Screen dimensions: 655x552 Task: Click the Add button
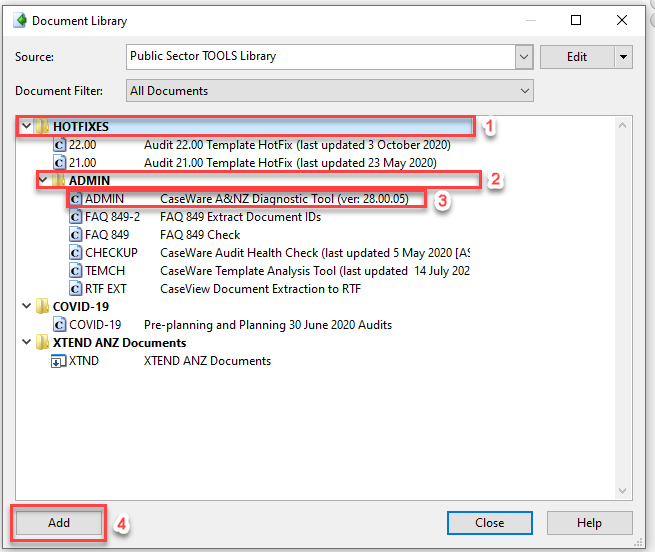58,523
